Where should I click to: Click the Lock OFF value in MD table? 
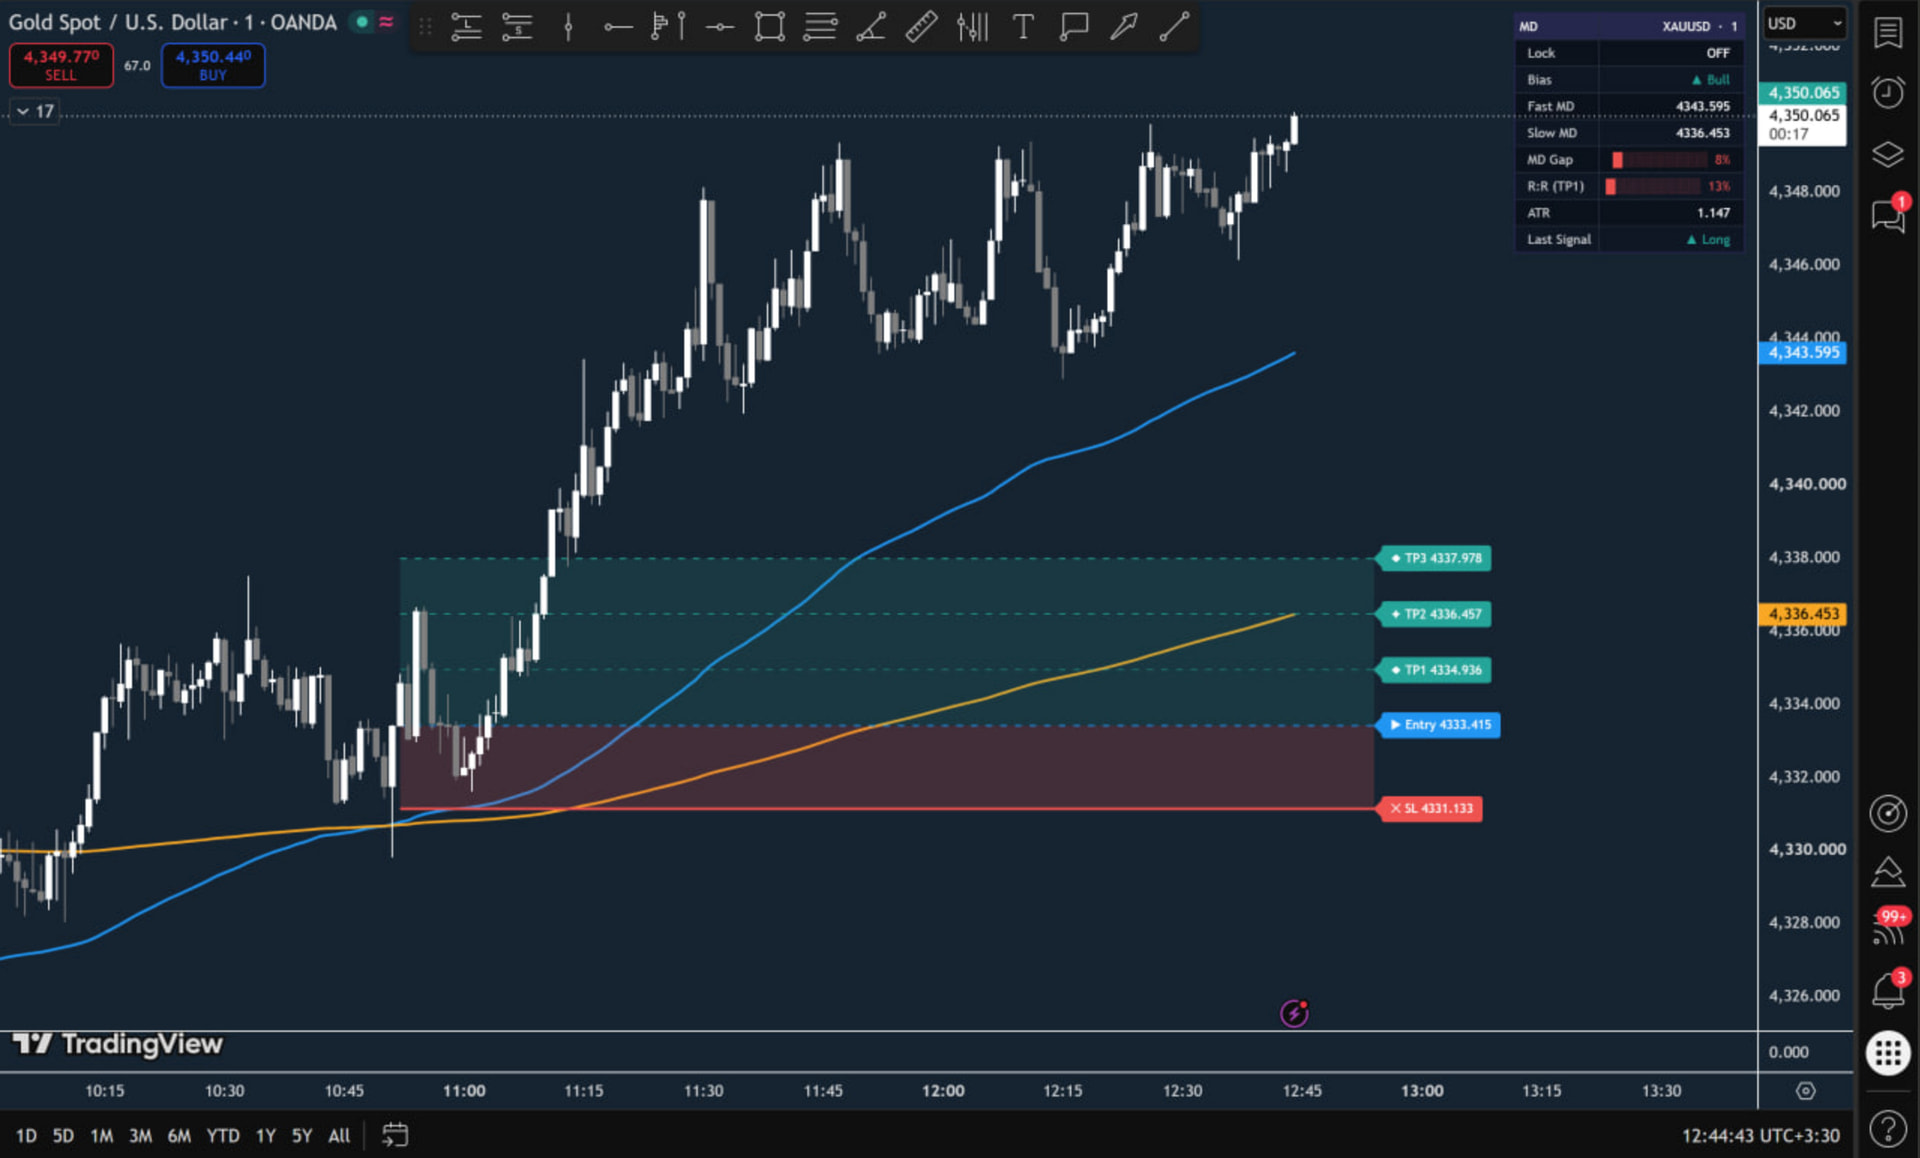click(x=1717, y=53)
